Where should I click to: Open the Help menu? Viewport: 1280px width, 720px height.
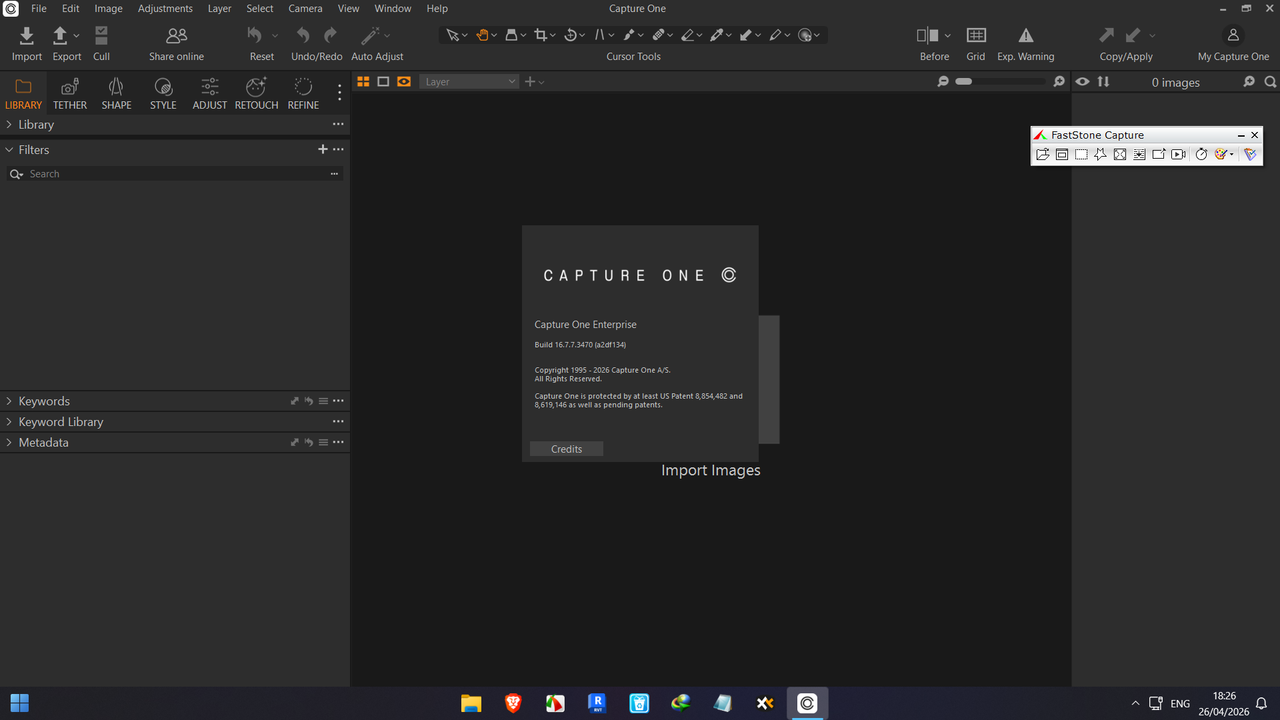click(x=437, y=8)
